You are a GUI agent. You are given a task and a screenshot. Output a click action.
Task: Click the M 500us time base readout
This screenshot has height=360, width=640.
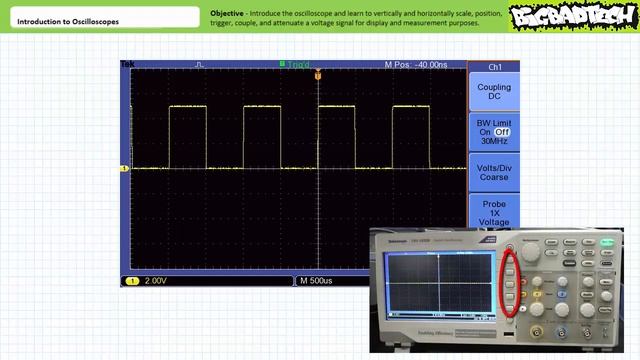pyautogui.click(x=316, y=281)
